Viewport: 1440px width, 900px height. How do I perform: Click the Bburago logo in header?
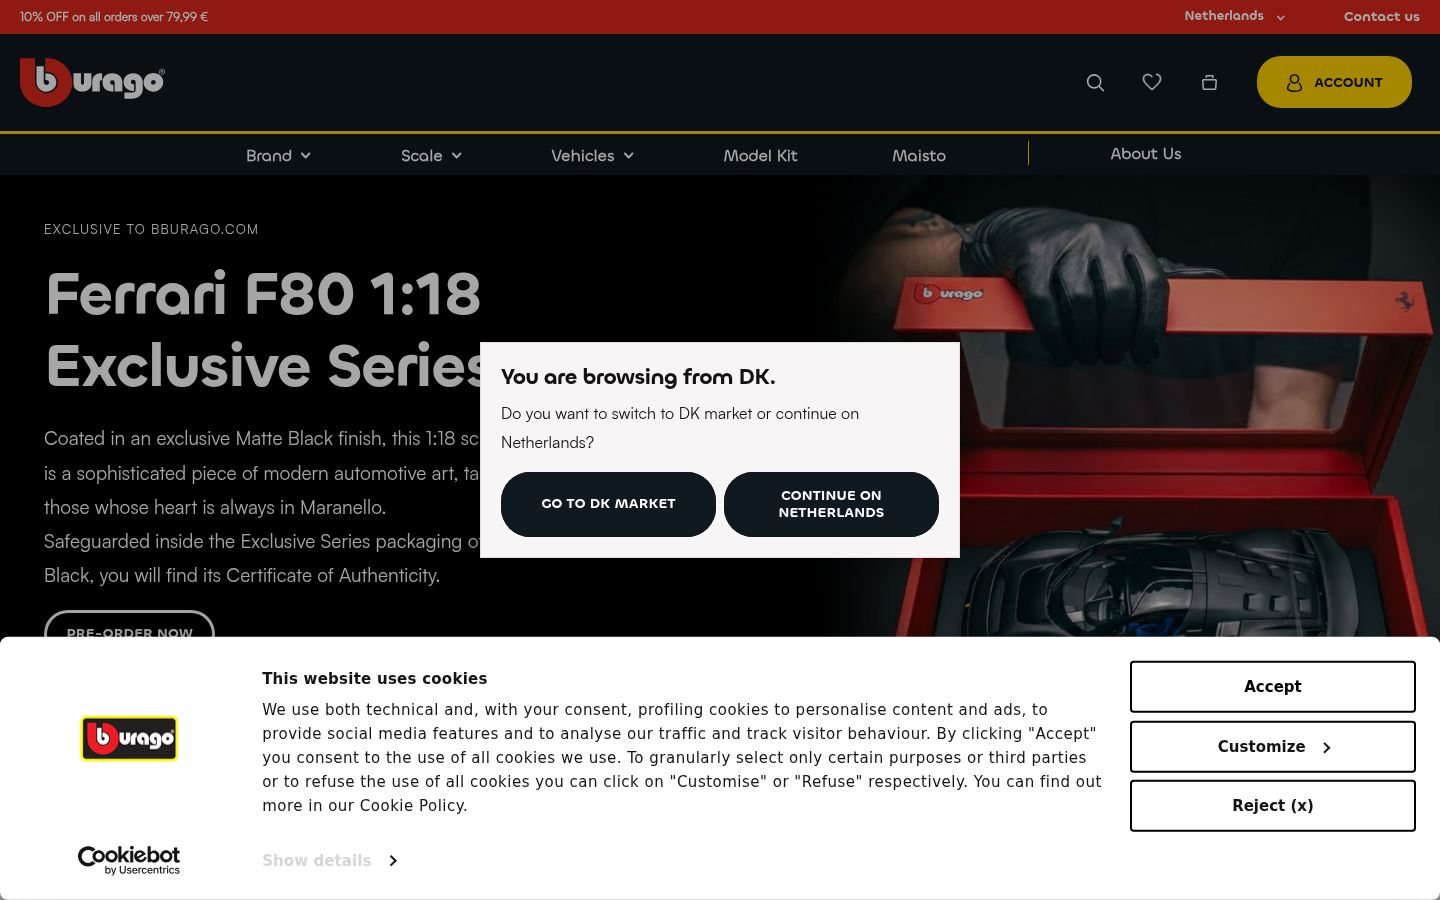pyautogui.click(x=92, y=82)
